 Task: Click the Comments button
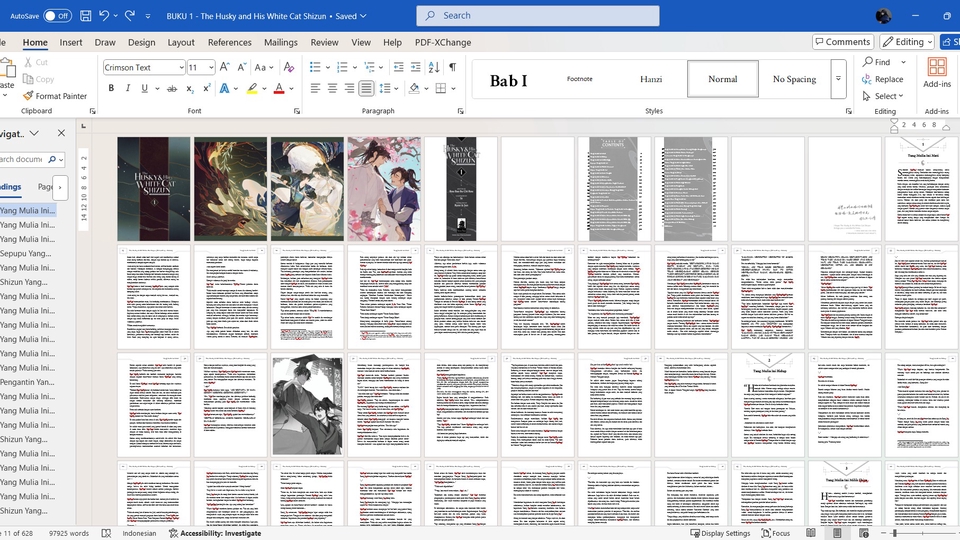[x=842, y=42]
